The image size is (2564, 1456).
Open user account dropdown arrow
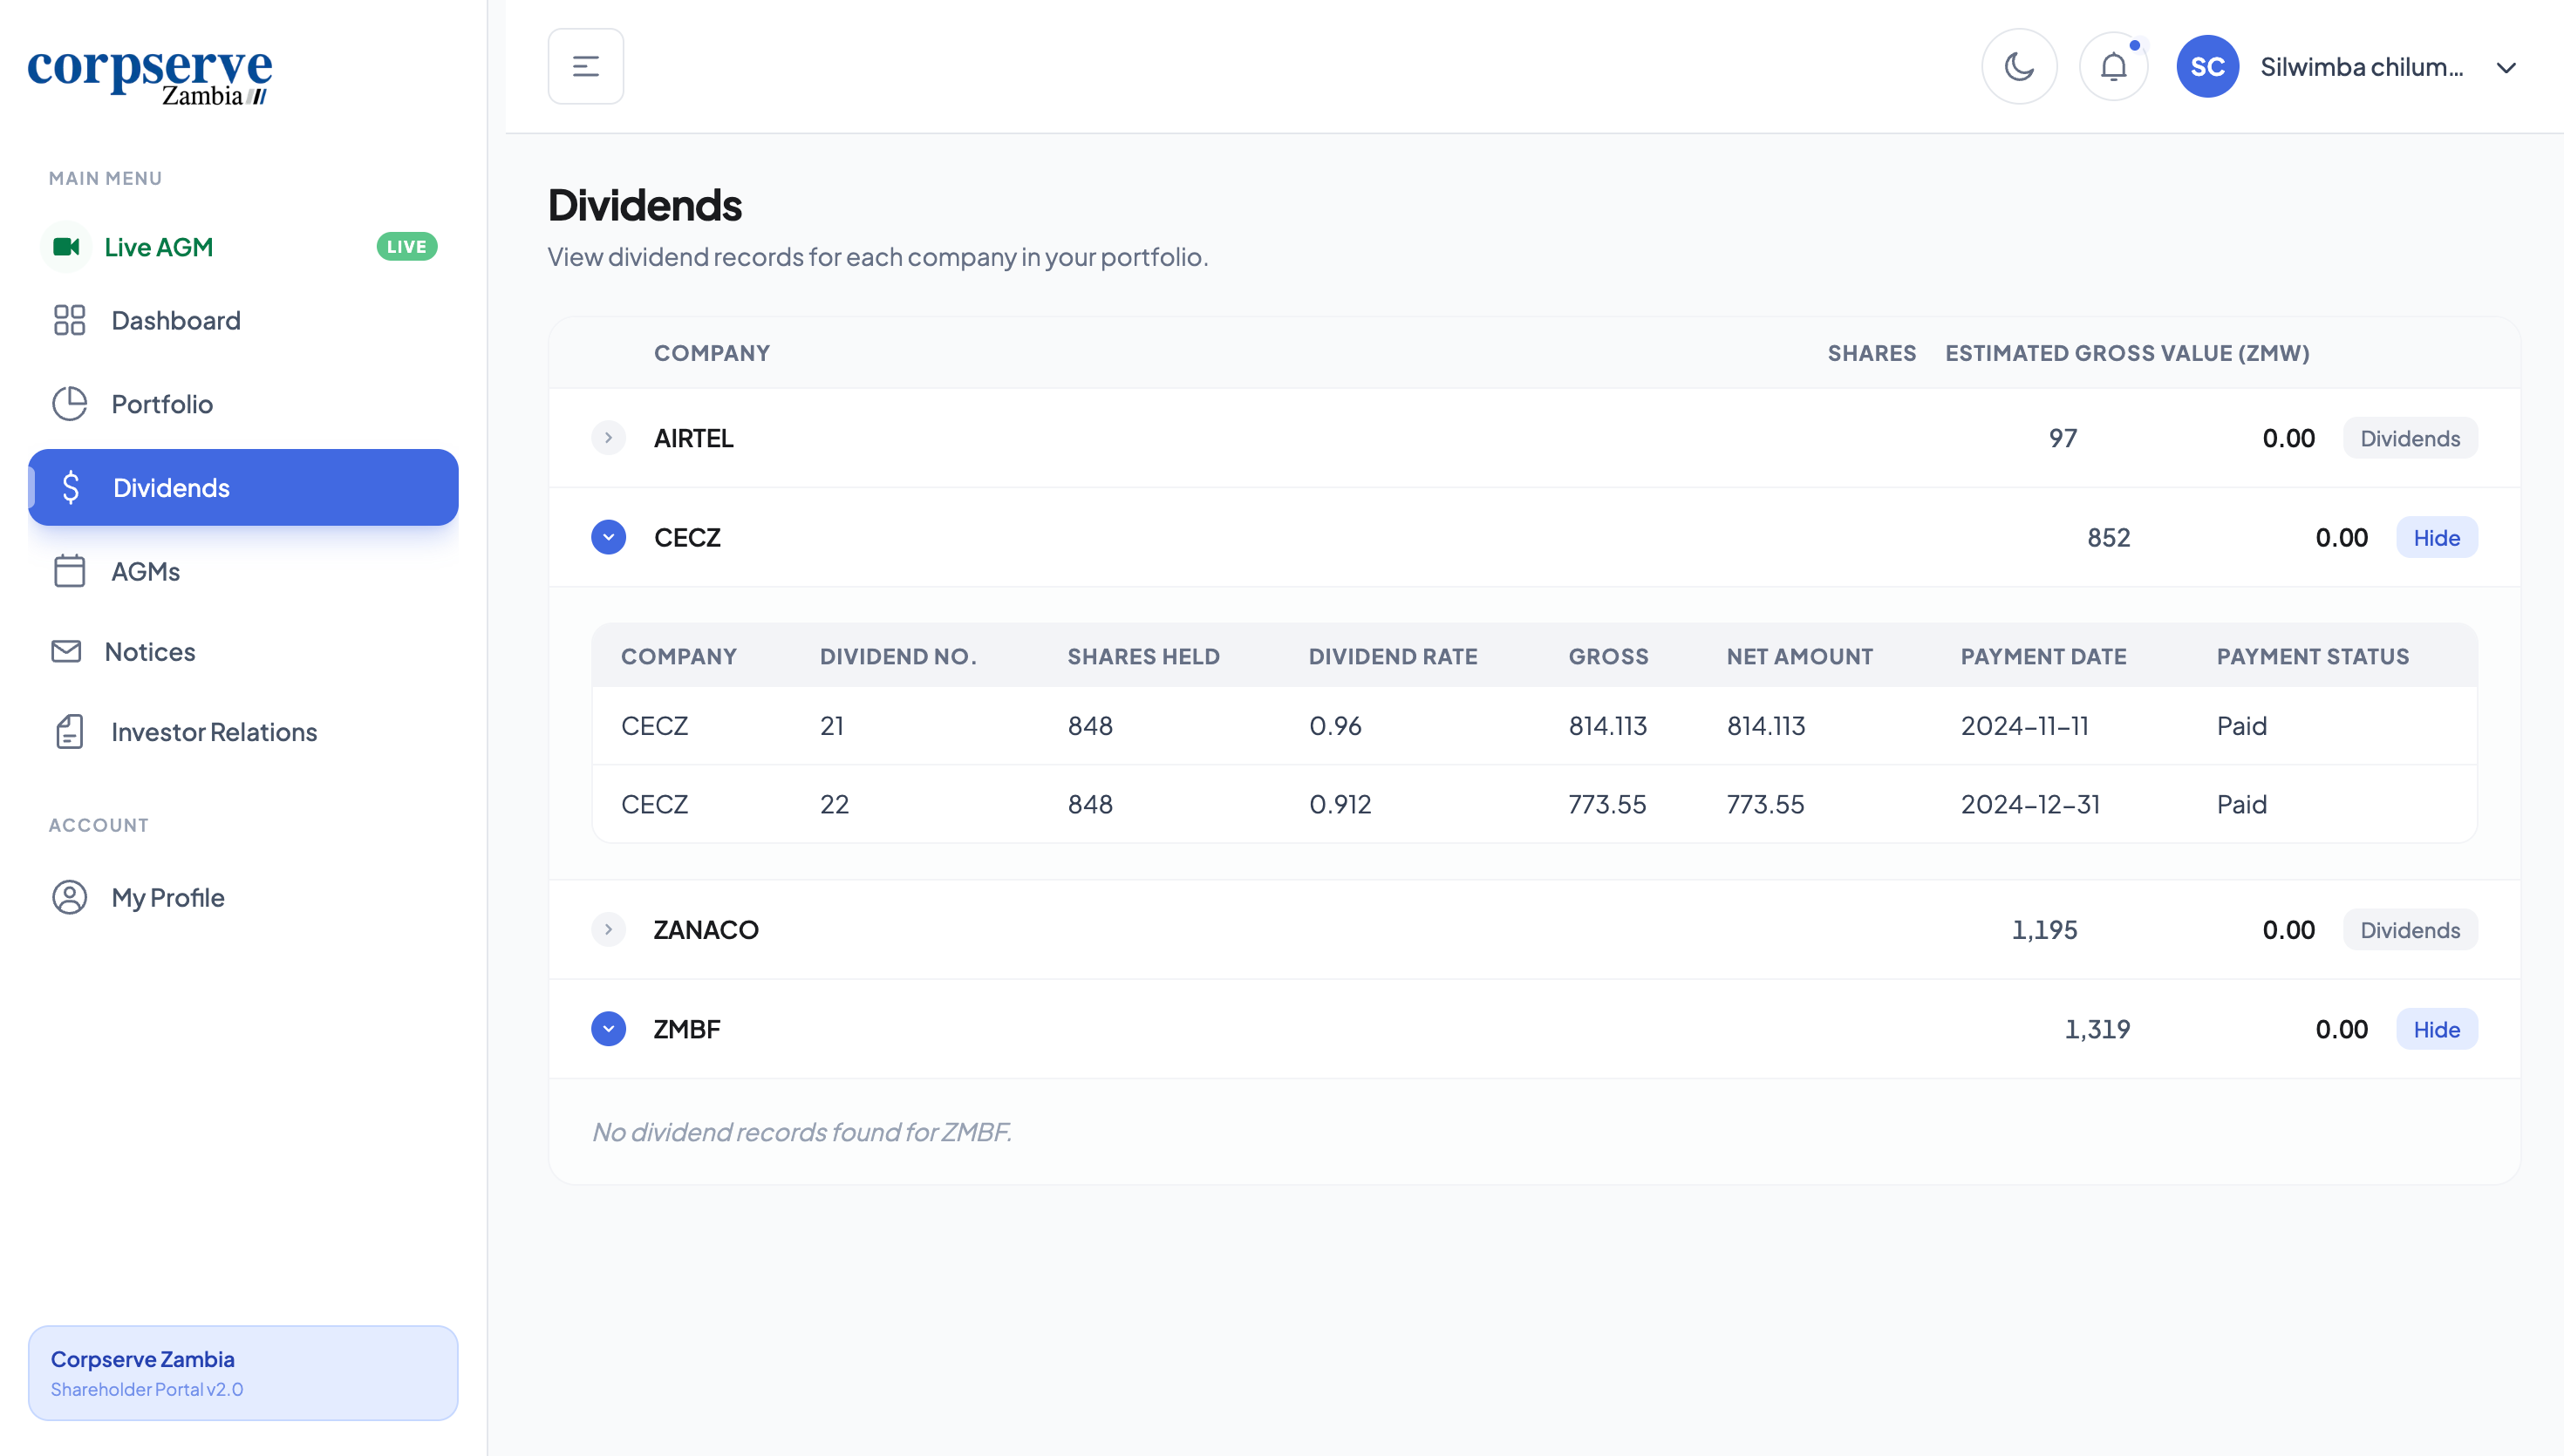(2505, 68)
